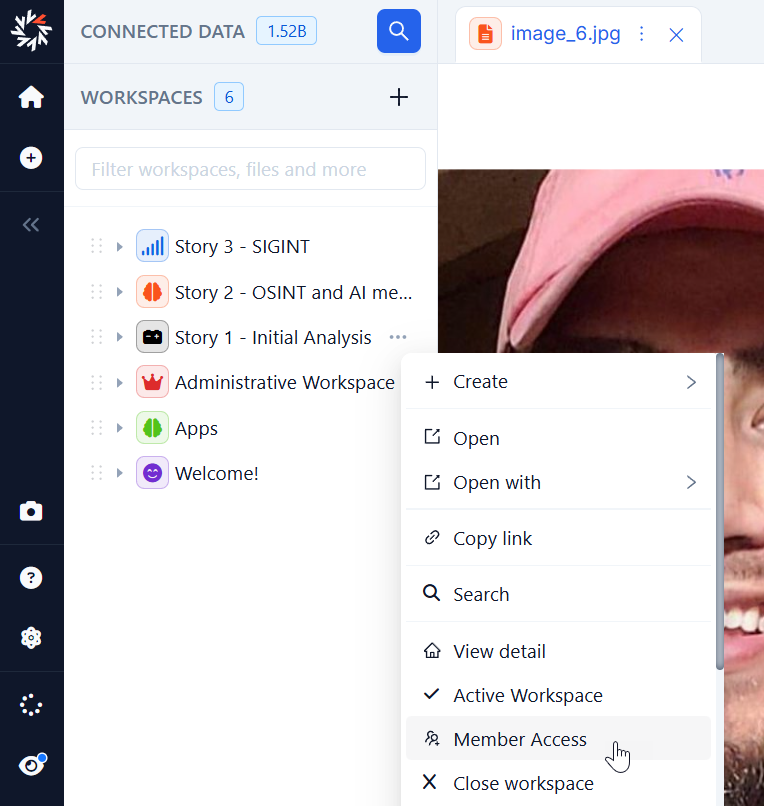The image size is (764, 806).
Task: Close the image_6.jpg tab
Action: [x=676, y=35]
